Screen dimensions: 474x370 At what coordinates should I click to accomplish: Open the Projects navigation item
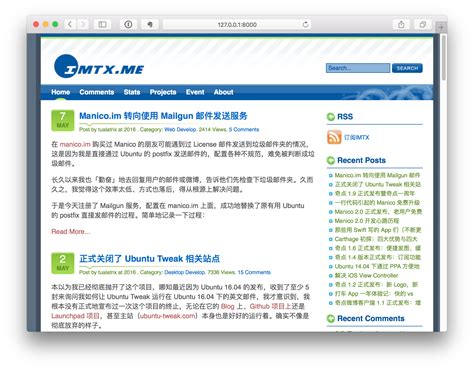click(x=163, y=92)
